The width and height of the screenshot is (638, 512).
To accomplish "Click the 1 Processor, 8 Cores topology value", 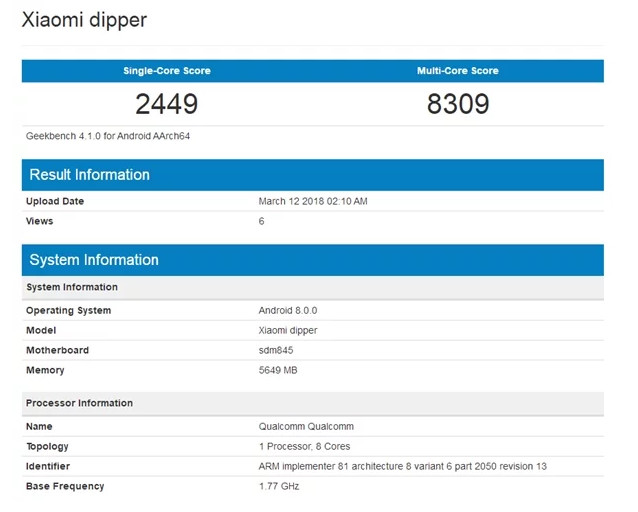I will point(305,446).
